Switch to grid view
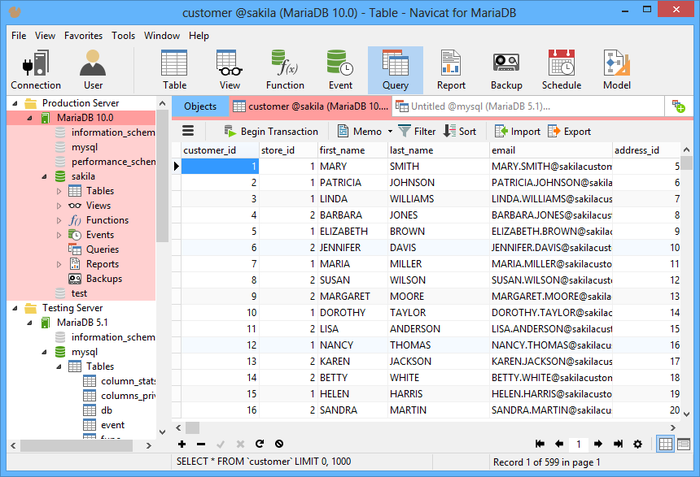Screen dimensions: 700x477 [665, 444]
